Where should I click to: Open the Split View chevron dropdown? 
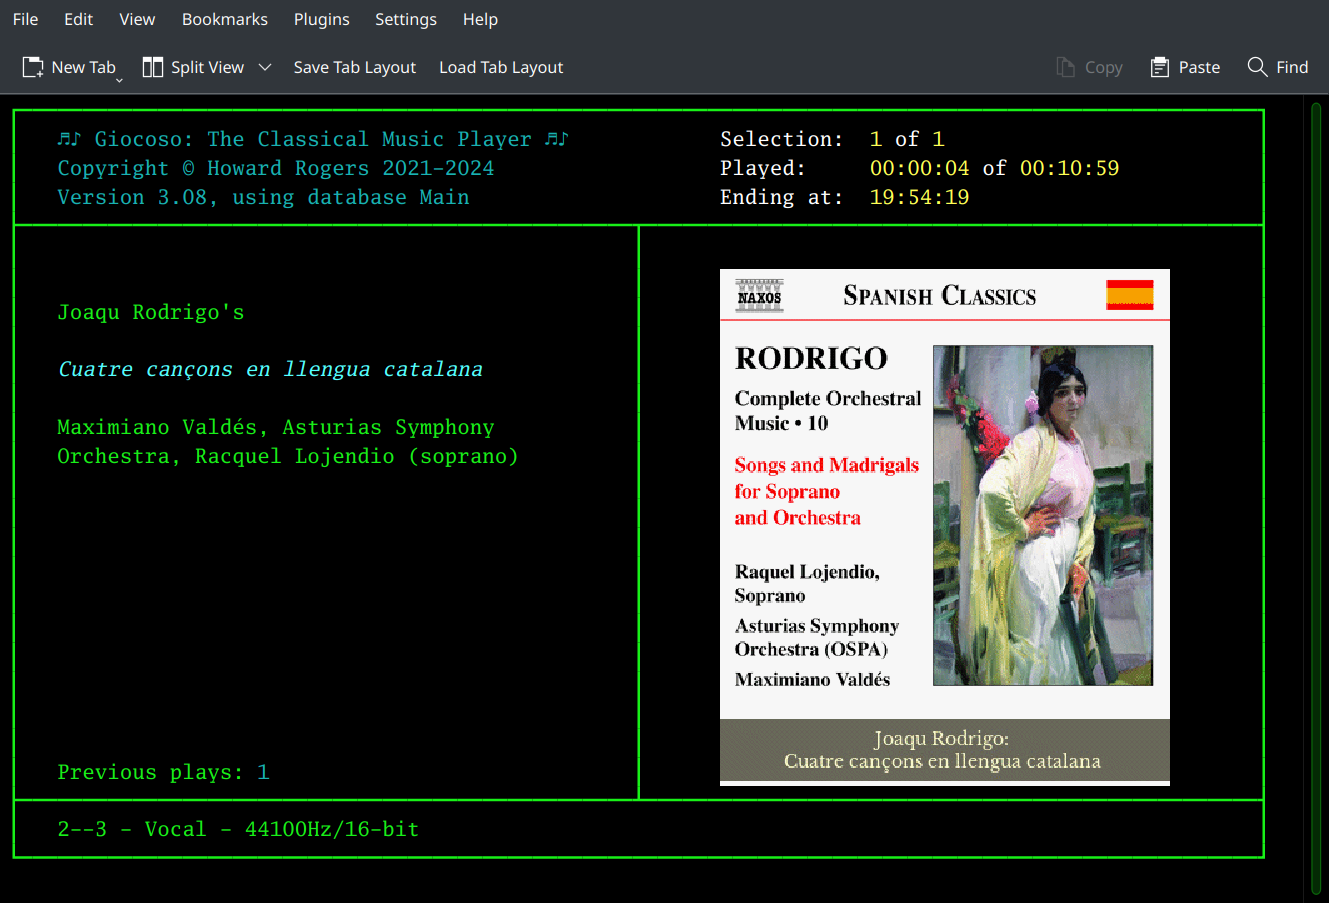pos(264,66)
